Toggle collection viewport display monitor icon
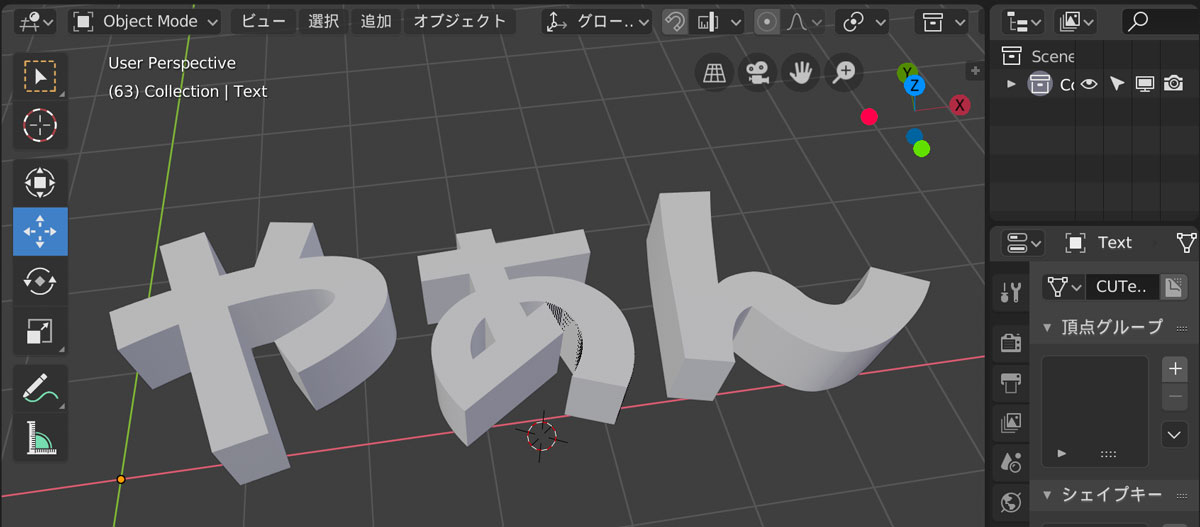Viewport: 1200px width, 527px height. (x=1145, y=84)
